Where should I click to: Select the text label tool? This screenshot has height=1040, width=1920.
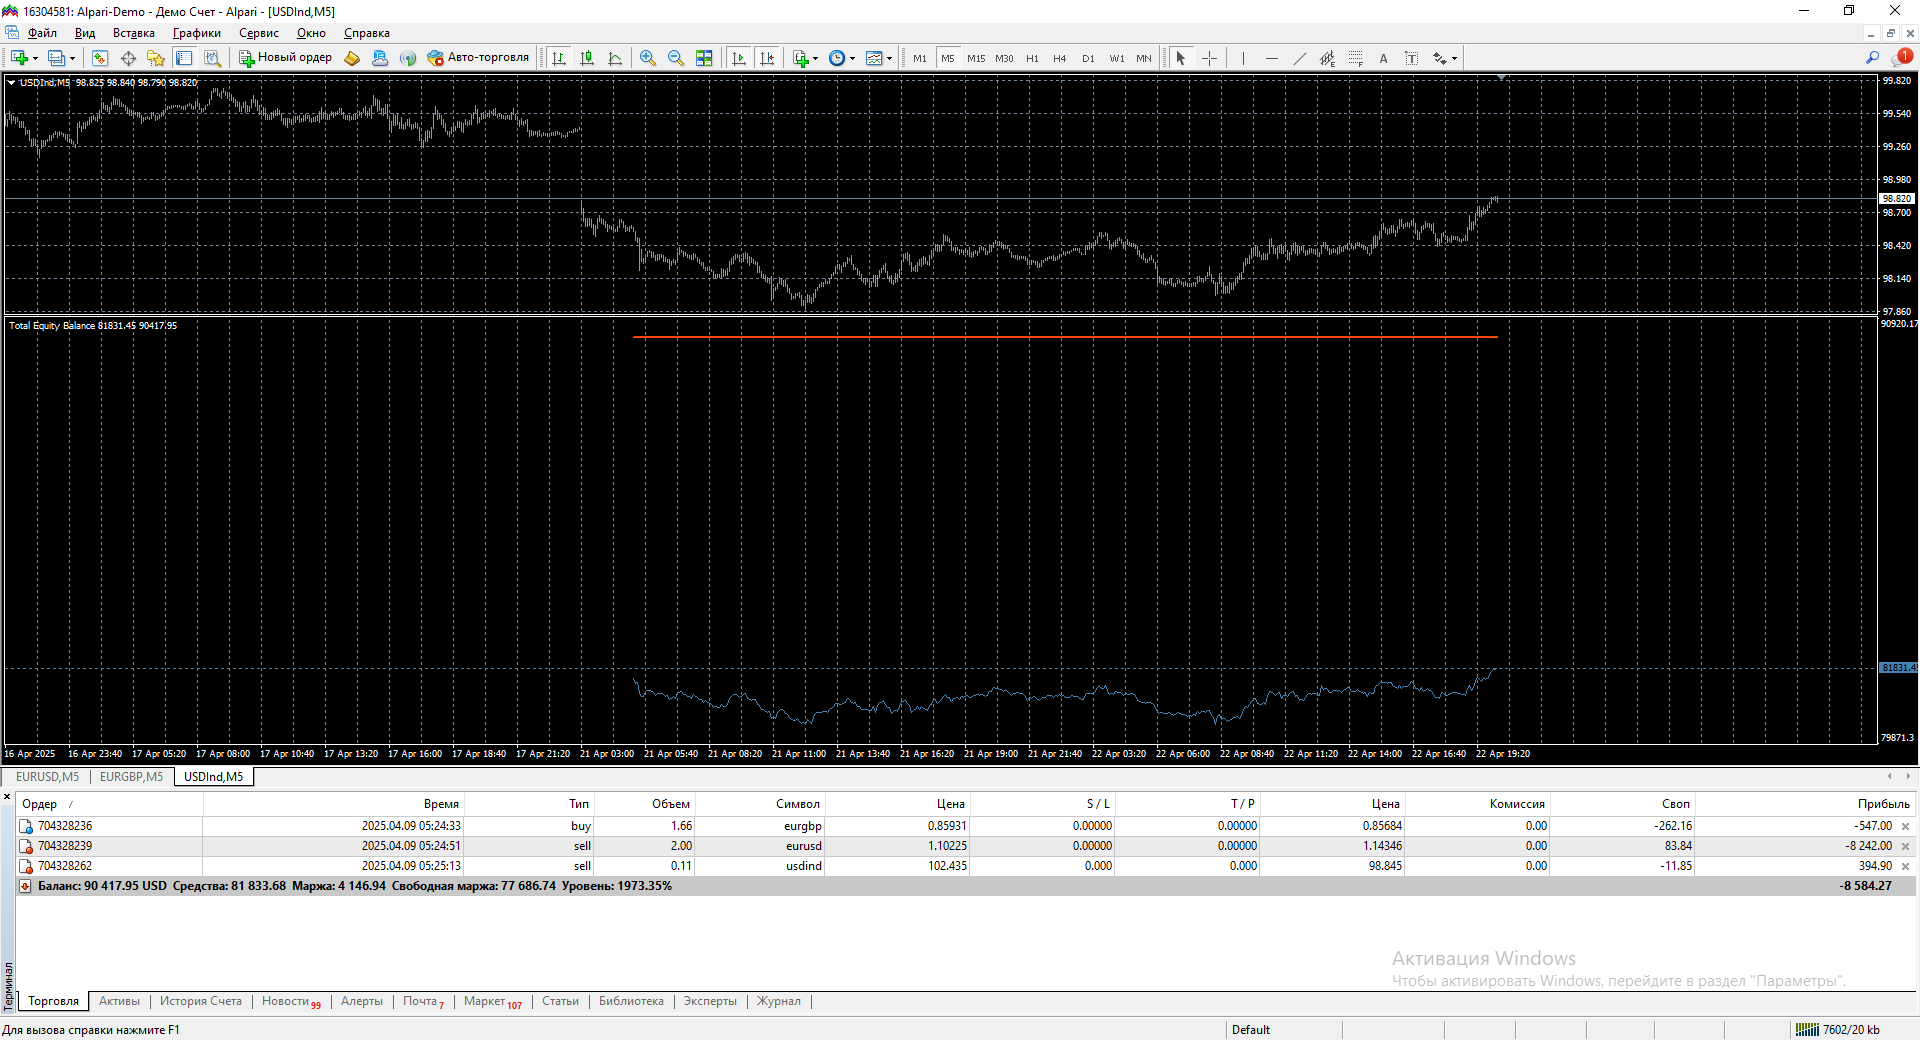[x=1411, y=58]
